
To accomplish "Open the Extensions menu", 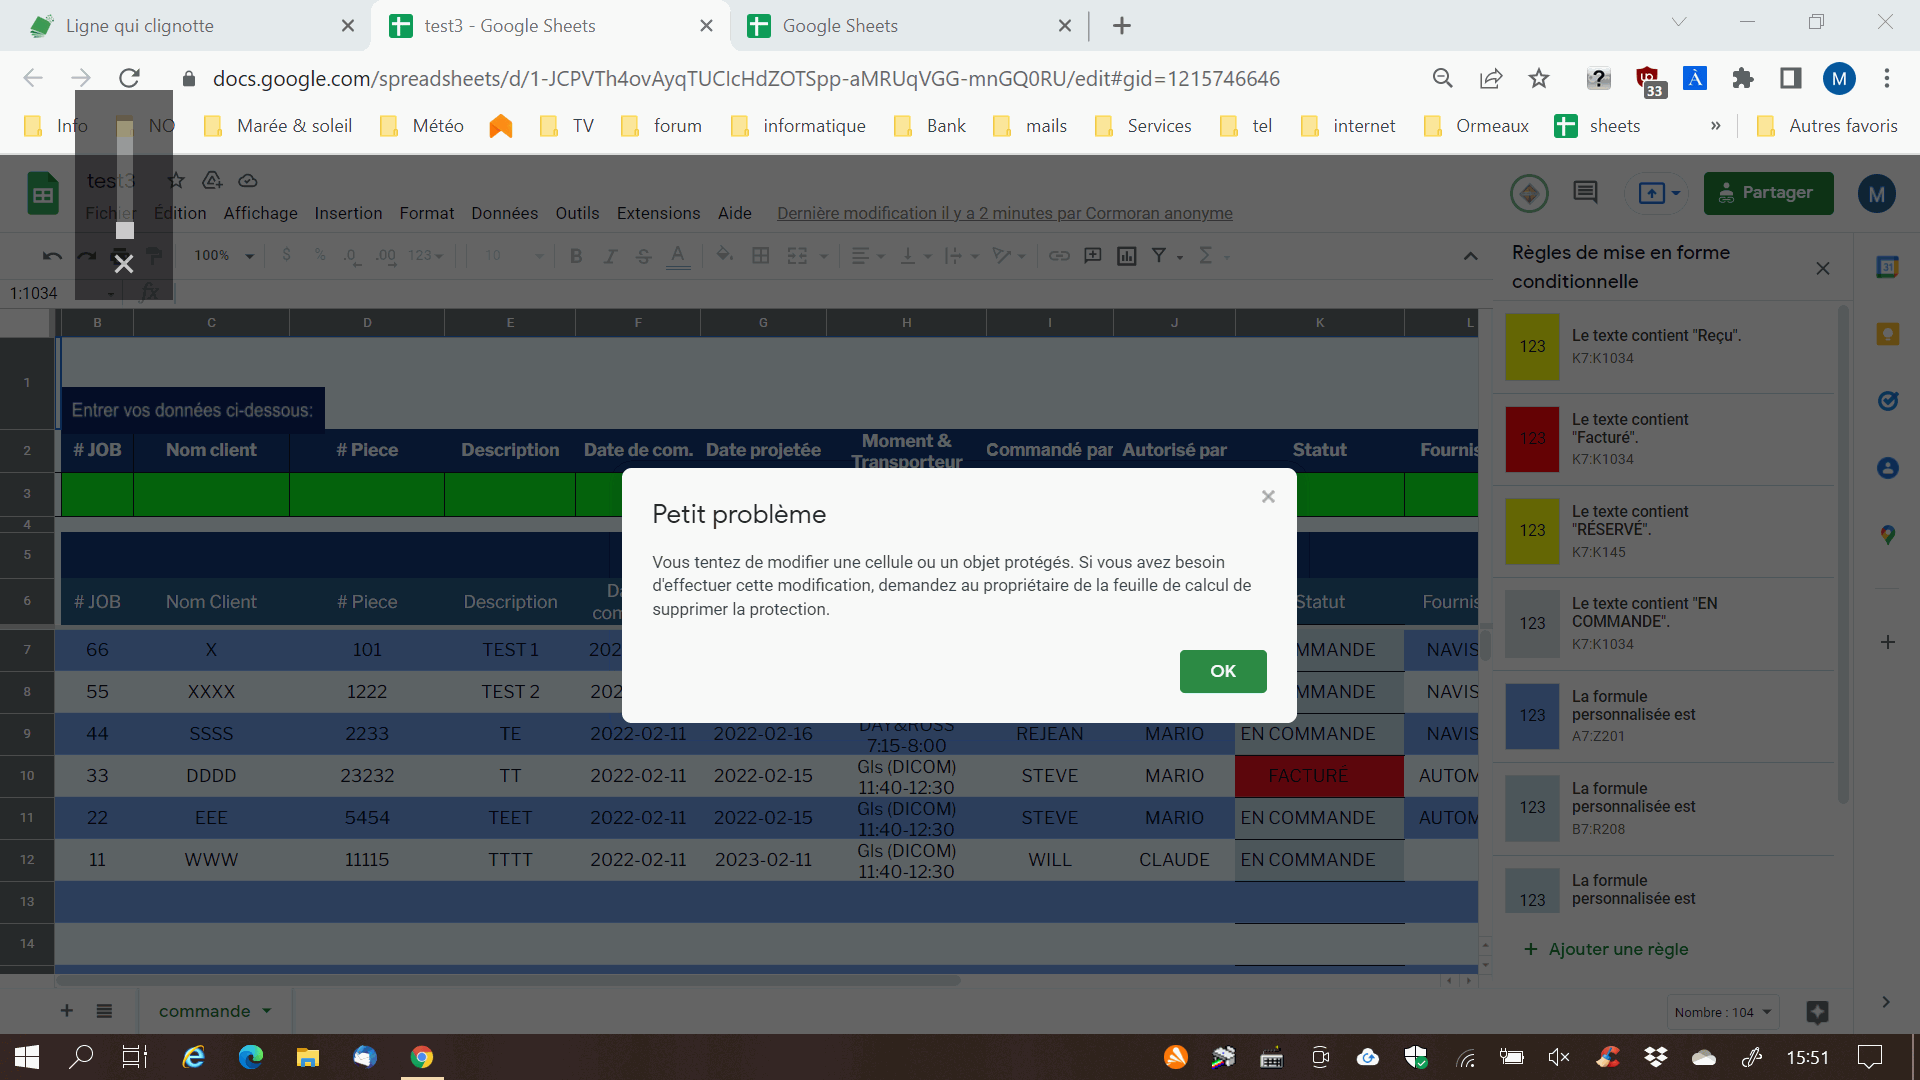I will 658,213.
